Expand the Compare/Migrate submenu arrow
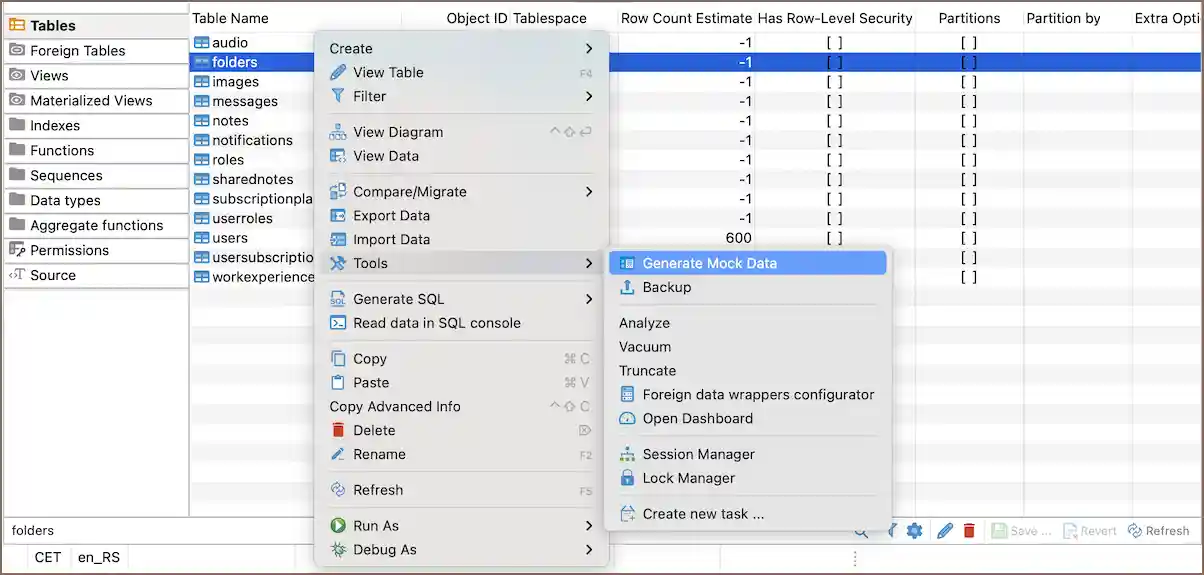This screenshot has width=1204, height=575. 588,192
